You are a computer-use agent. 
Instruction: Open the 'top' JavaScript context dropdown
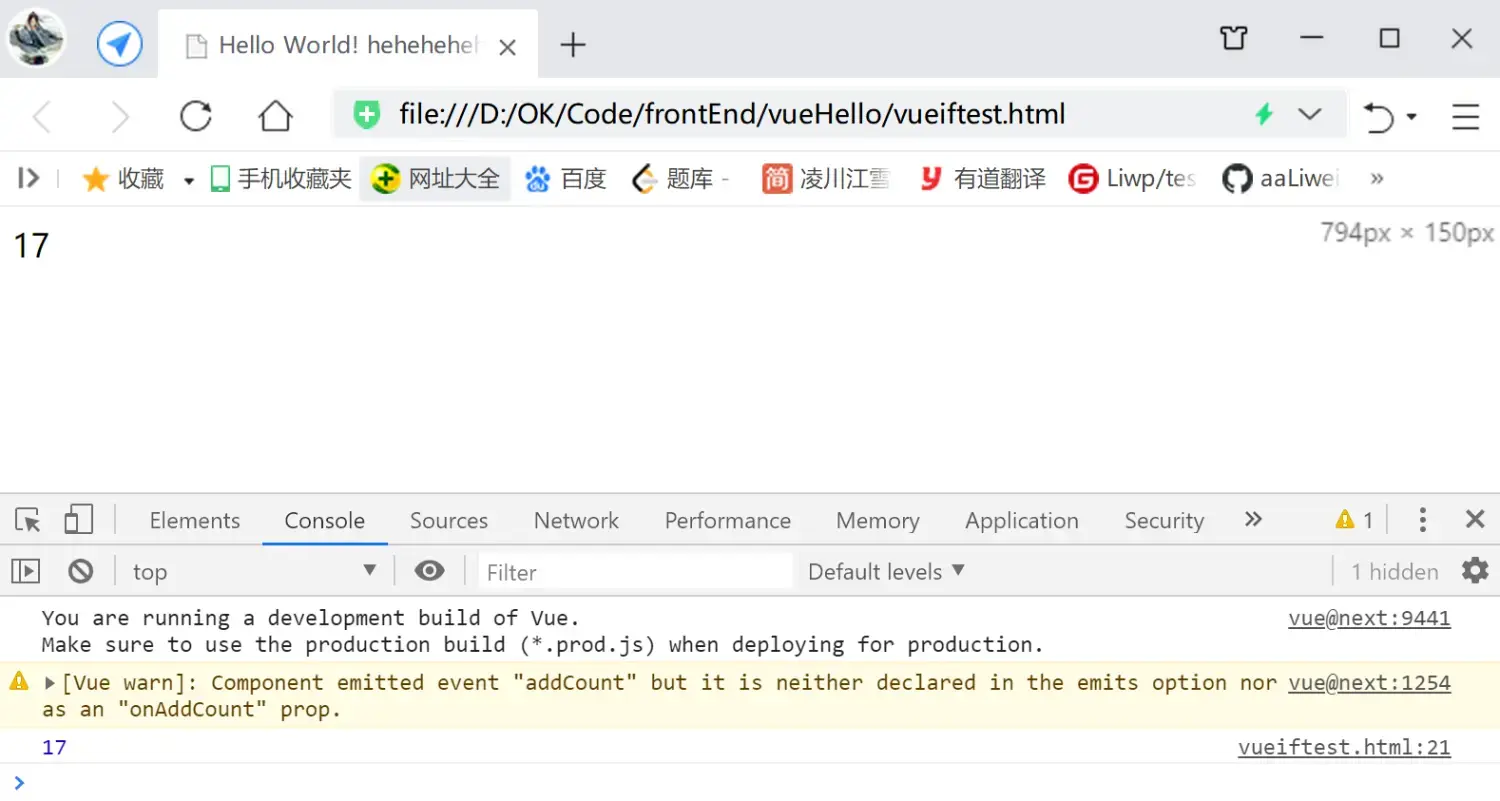(x=255, y=572)
